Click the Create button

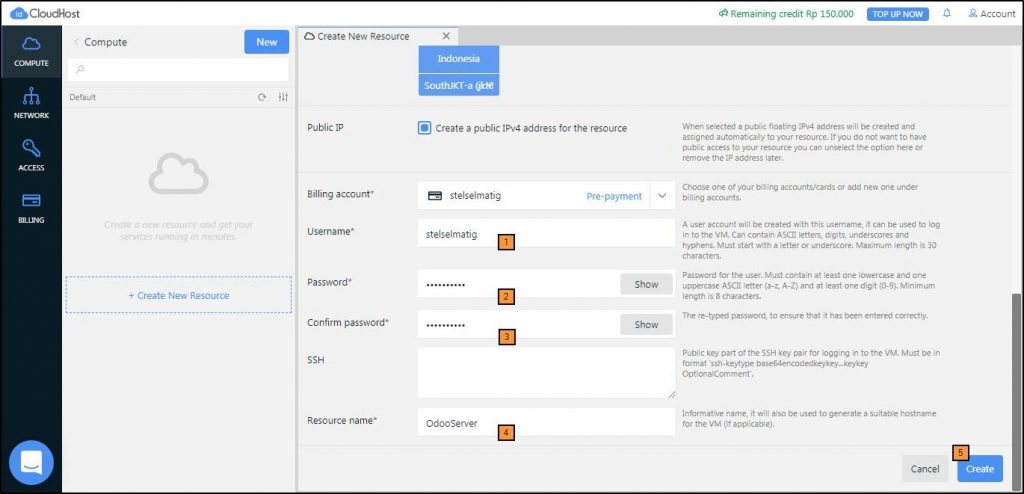click(979, 469)
